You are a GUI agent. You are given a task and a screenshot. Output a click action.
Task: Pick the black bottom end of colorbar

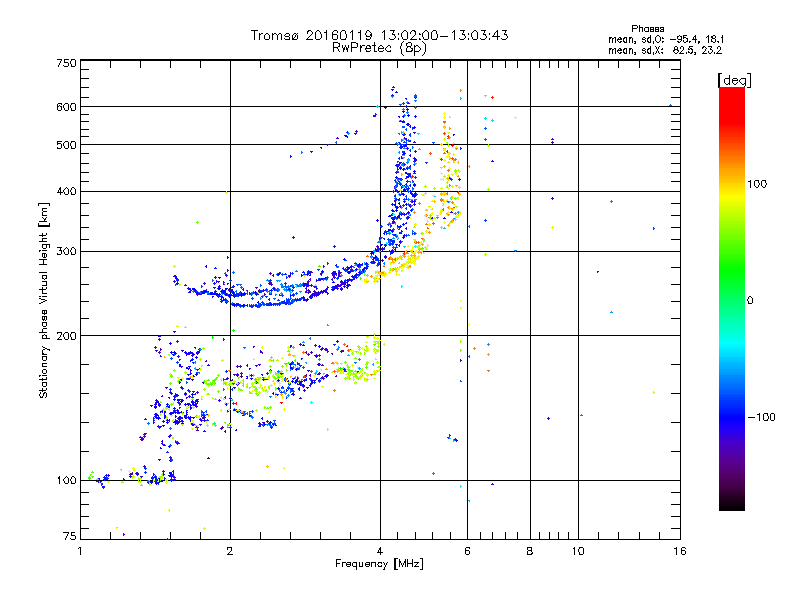731,505
